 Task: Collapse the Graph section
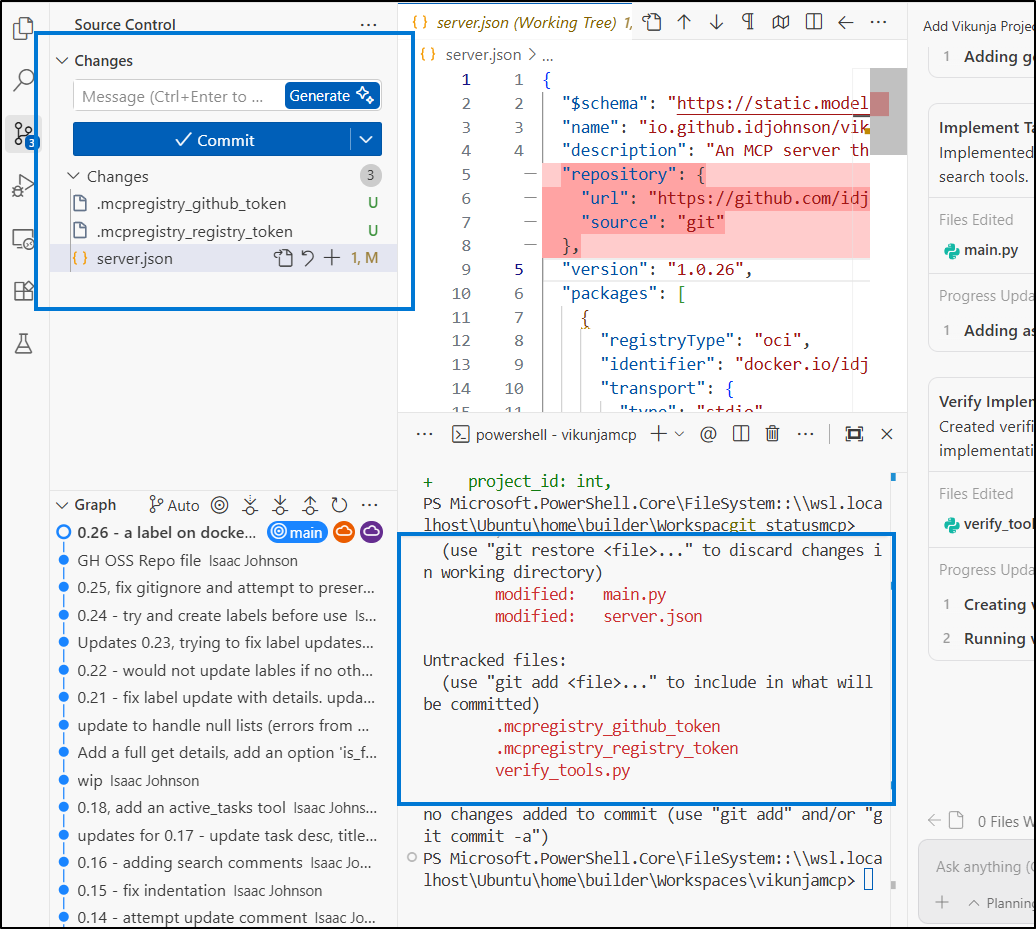(63, 505)
